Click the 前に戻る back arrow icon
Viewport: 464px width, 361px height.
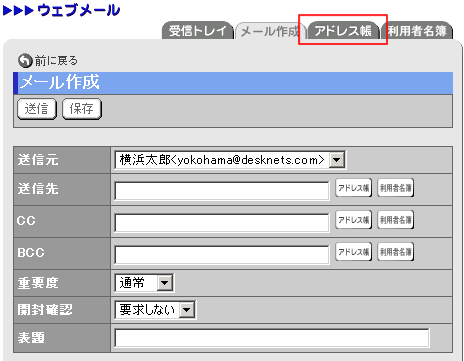(25, 61)
